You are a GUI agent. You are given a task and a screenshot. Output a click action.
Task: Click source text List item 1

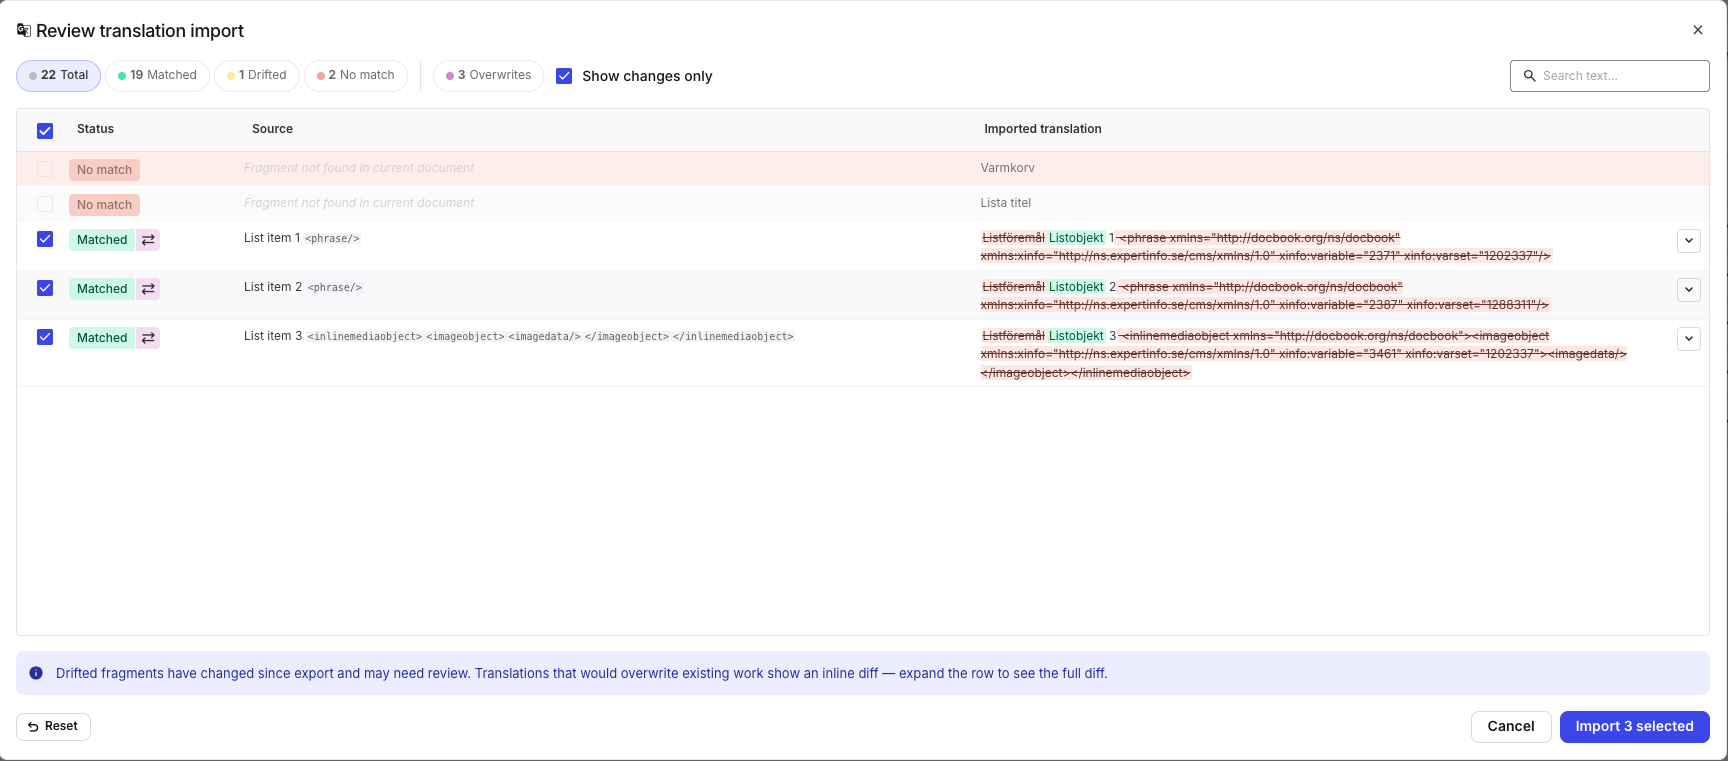pyautogui.click(x=272, y=238)
